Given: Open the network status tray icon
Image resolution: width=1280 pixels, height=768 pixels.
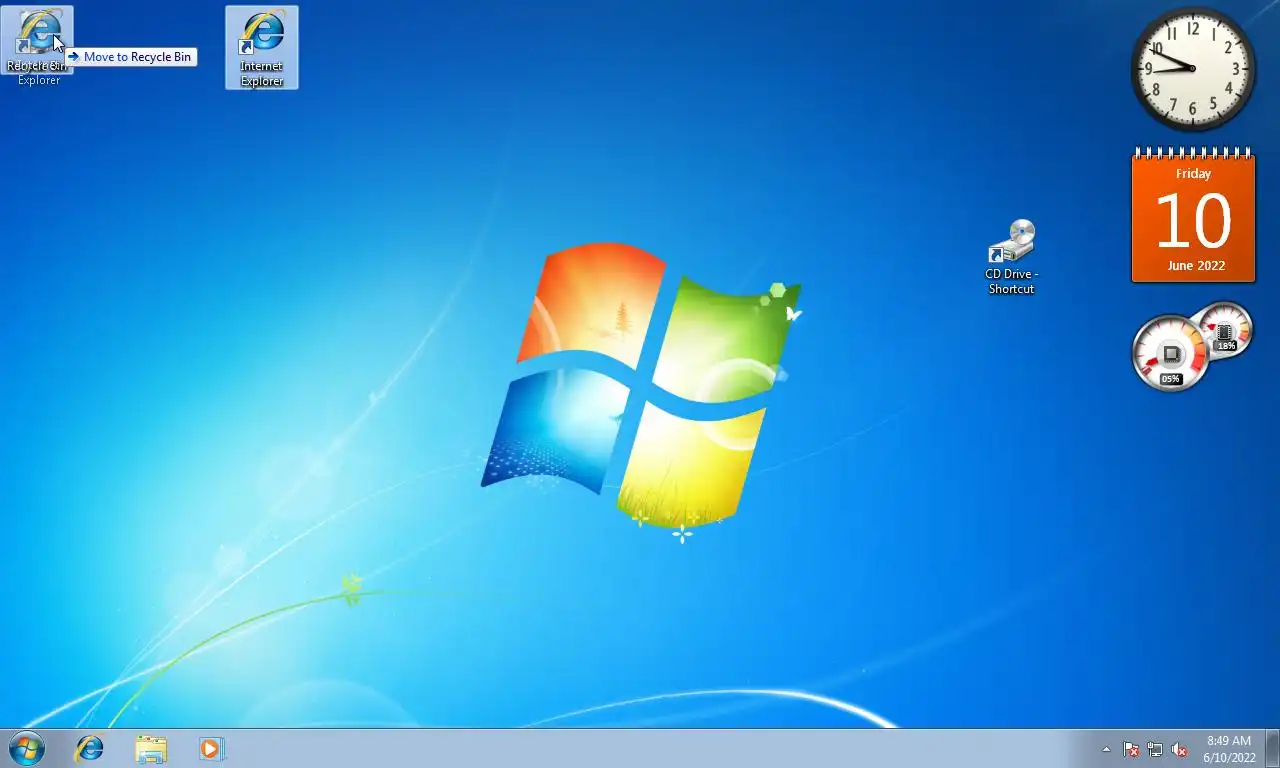Looking at the screenshot, I should [1155, 749].
